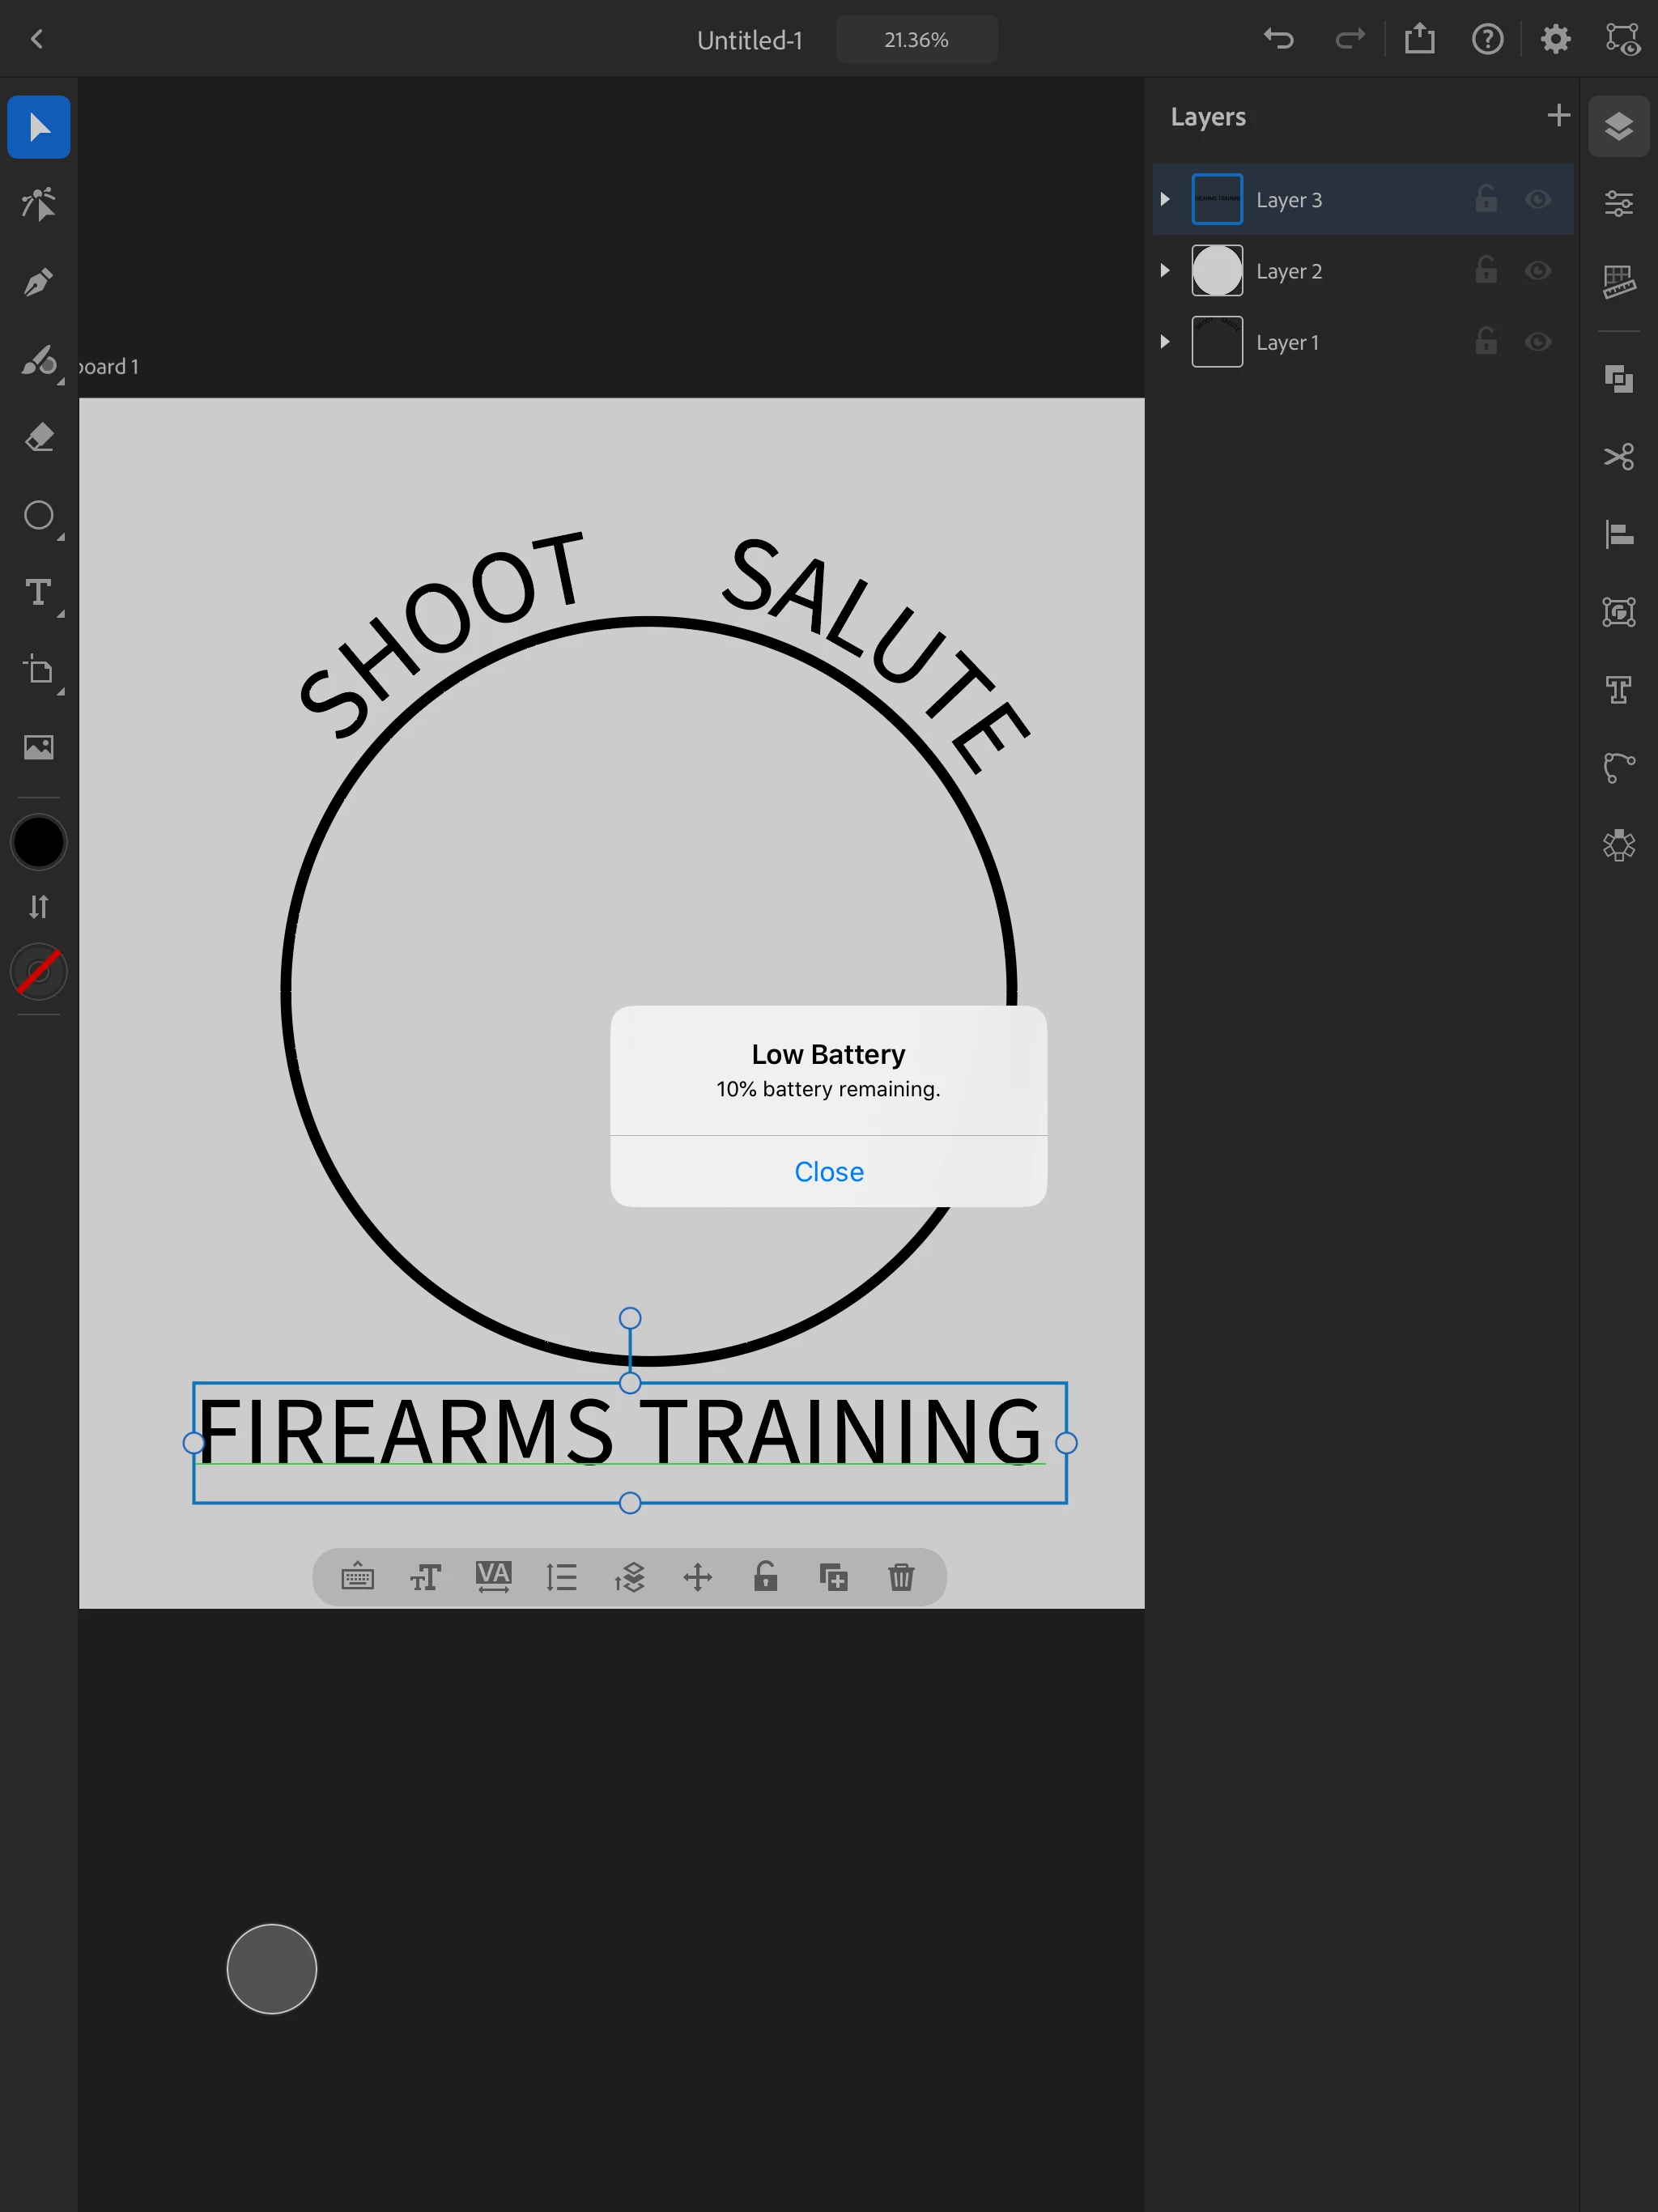Toggle visibility of Layer 2

[x=1537, y=271]
